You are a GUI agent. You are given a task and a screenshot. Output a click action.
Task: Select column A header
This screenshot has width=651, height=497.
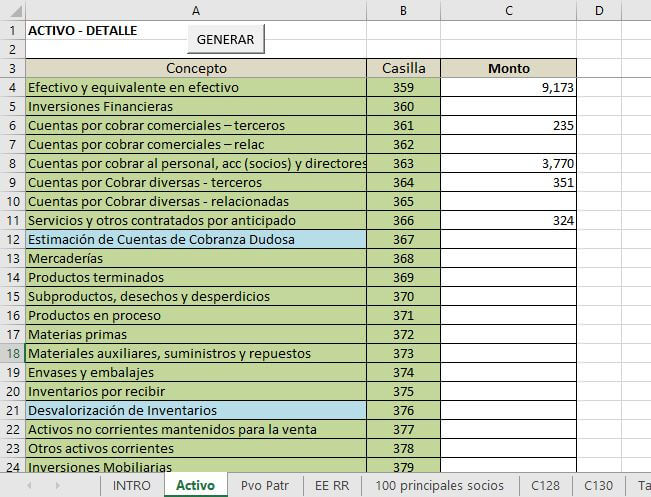tap(195, 10)
